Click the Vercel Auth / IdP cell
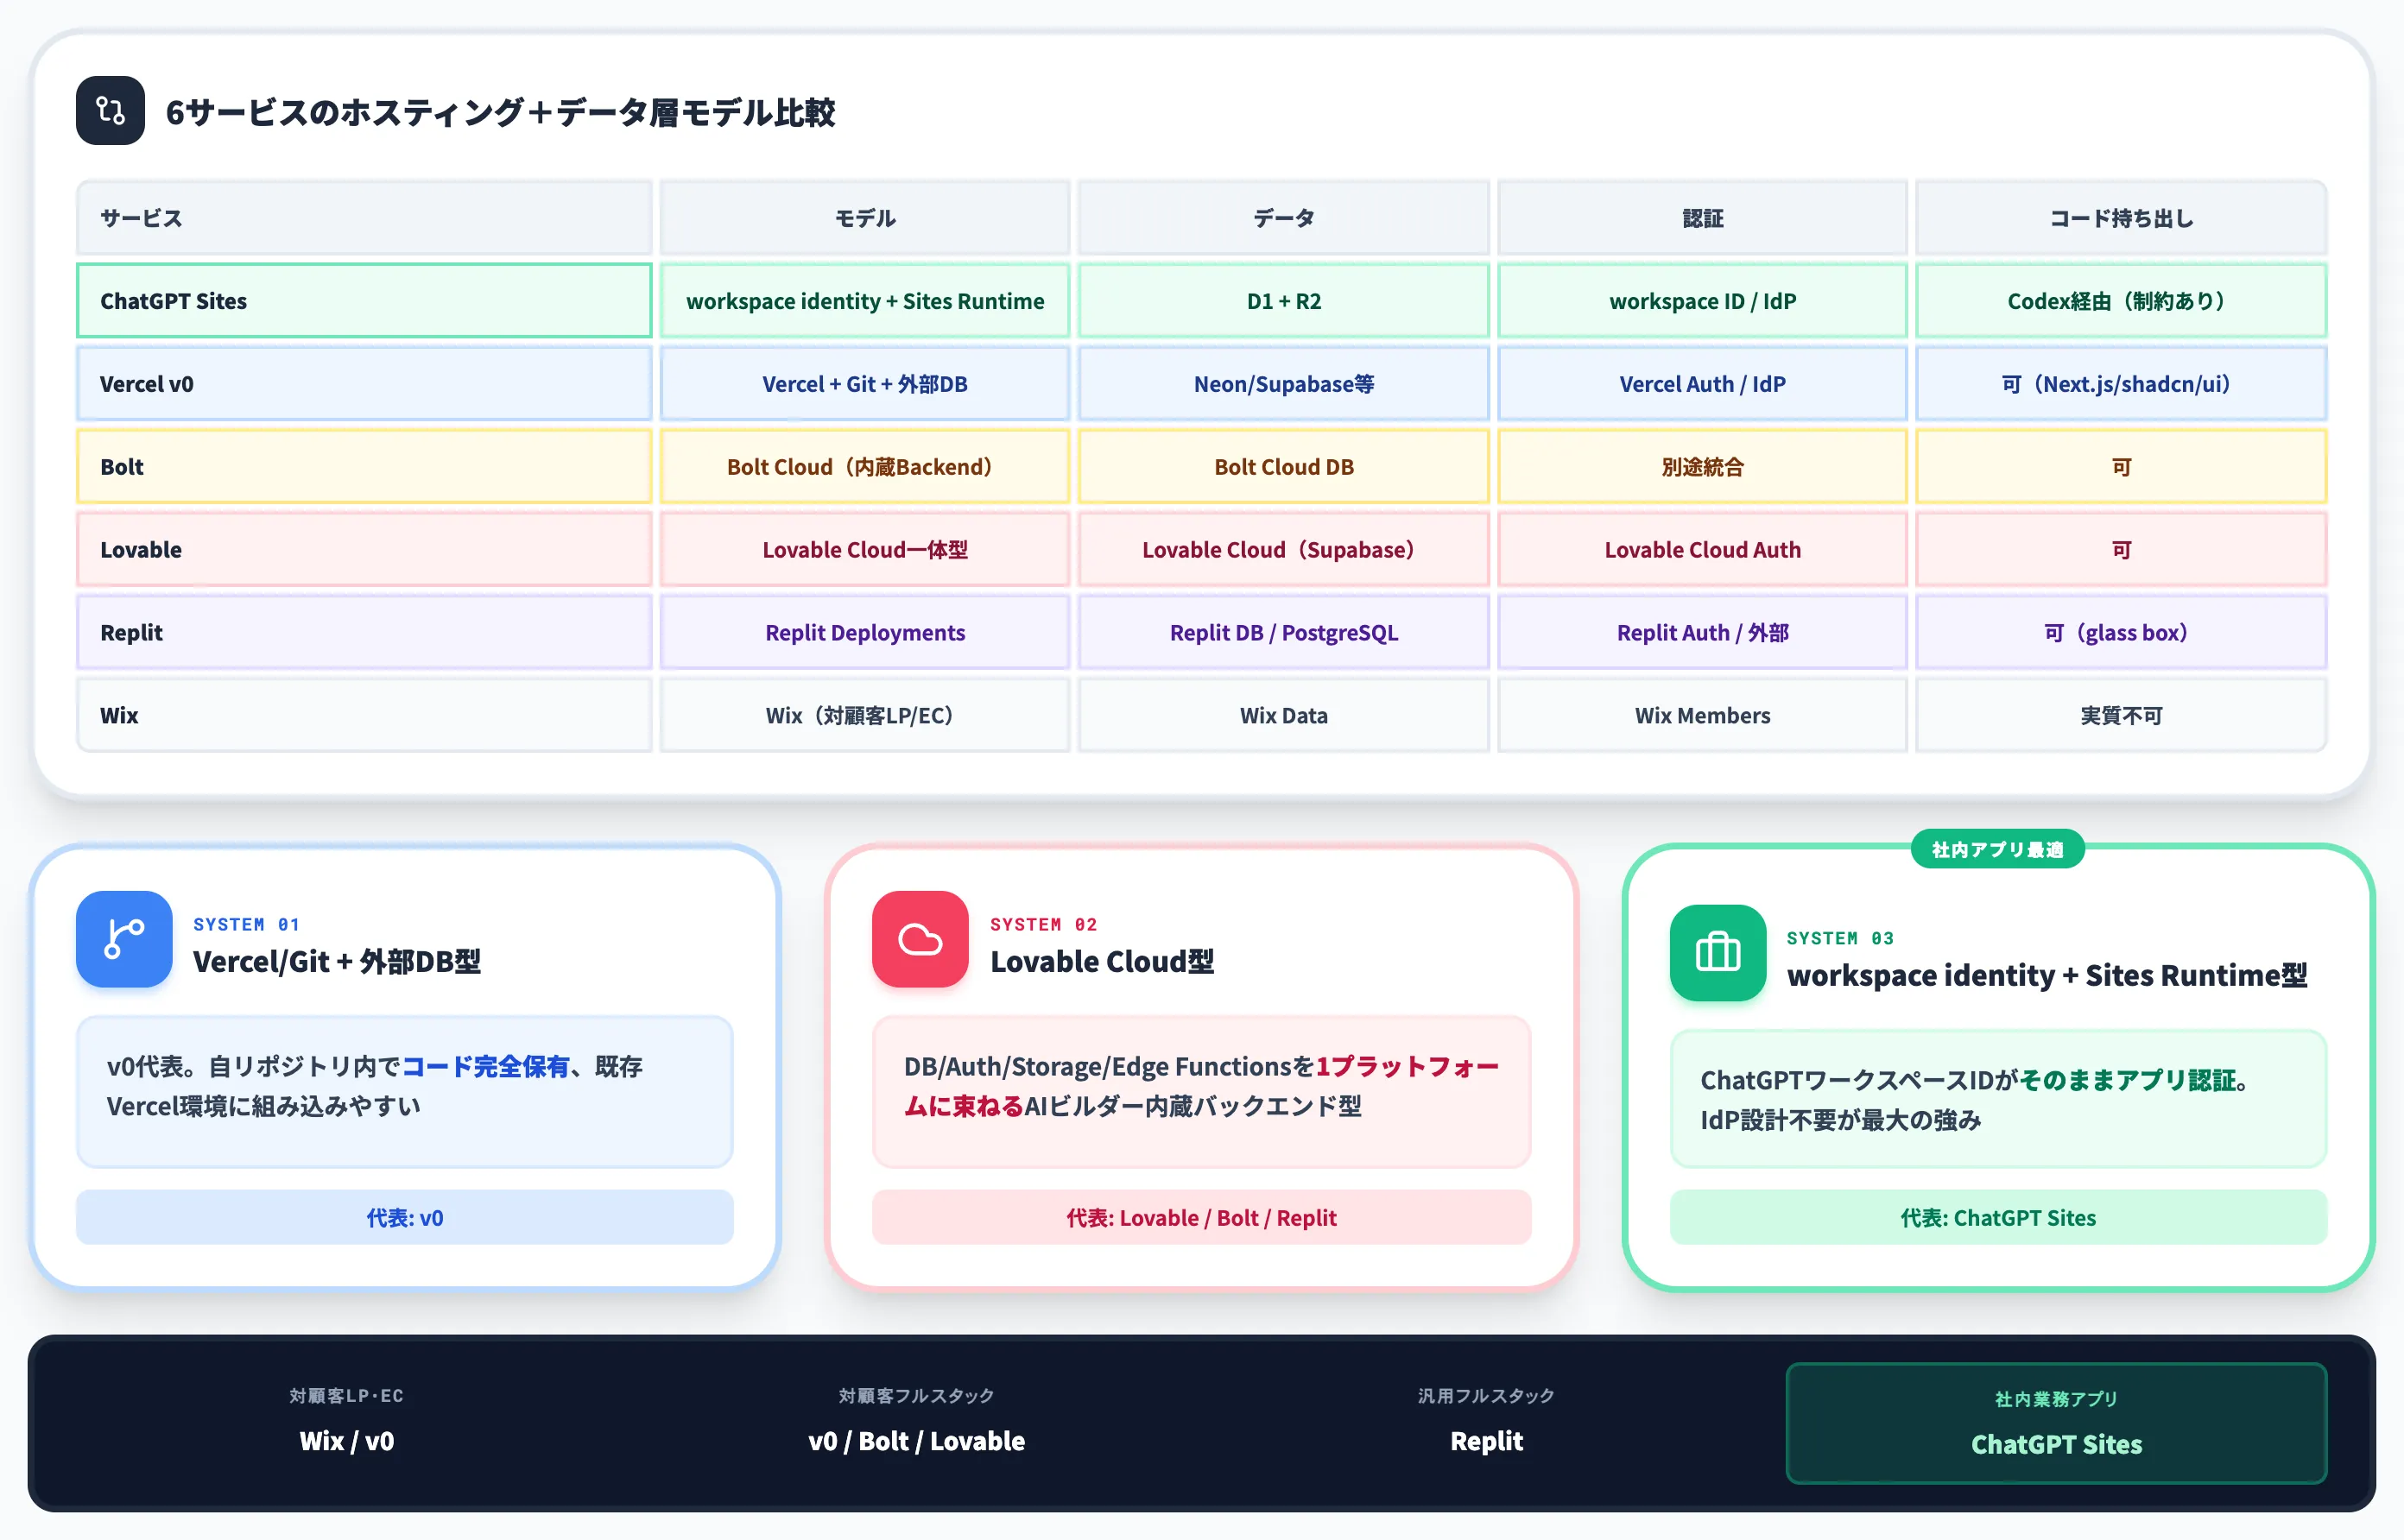 click(x=1703, y=384)
